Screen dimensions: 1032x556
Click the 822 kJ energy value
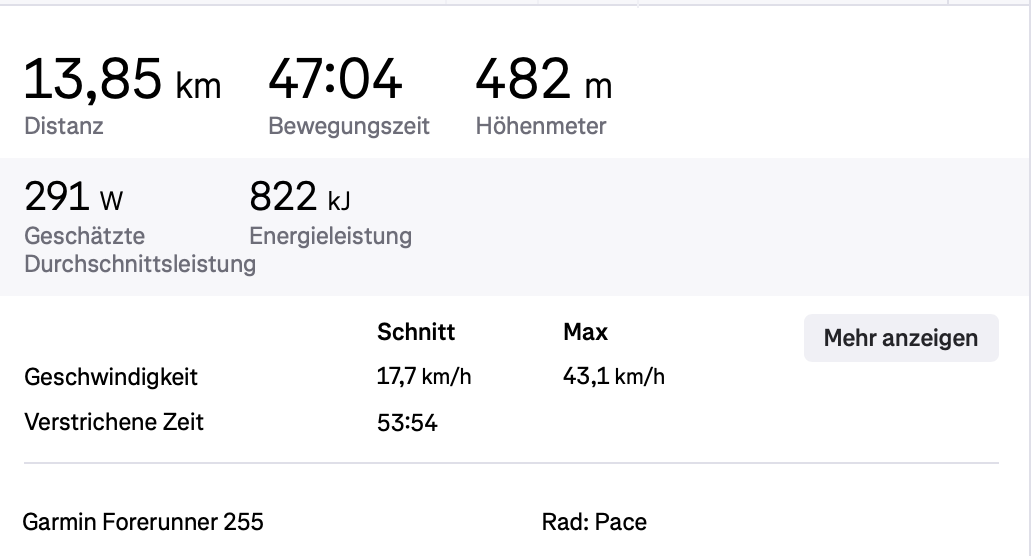(300, 197)
